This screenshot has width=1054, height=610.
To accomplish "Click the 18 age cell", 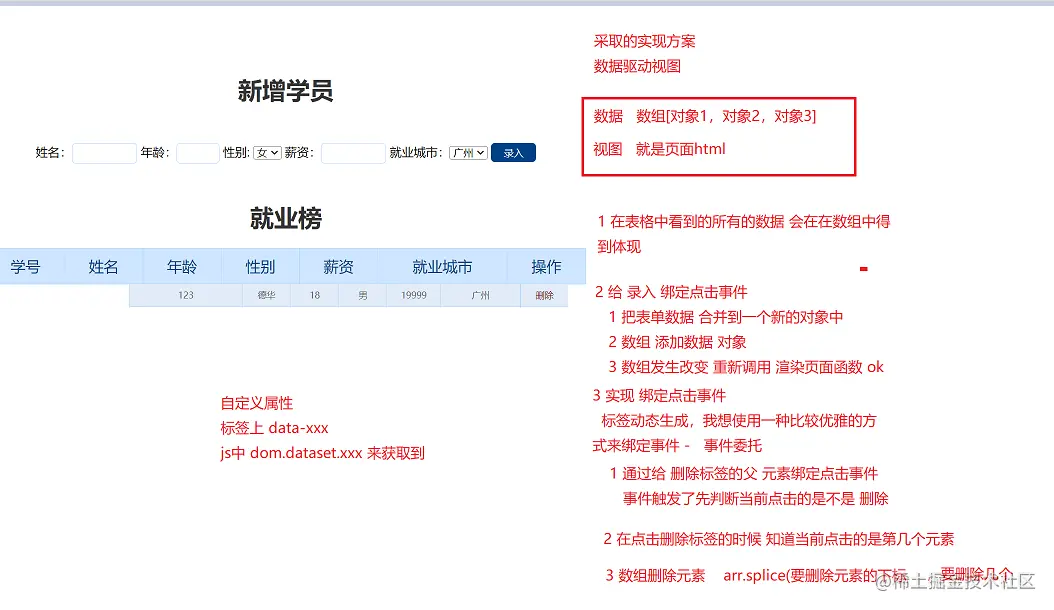I will [x=315, y=295].
